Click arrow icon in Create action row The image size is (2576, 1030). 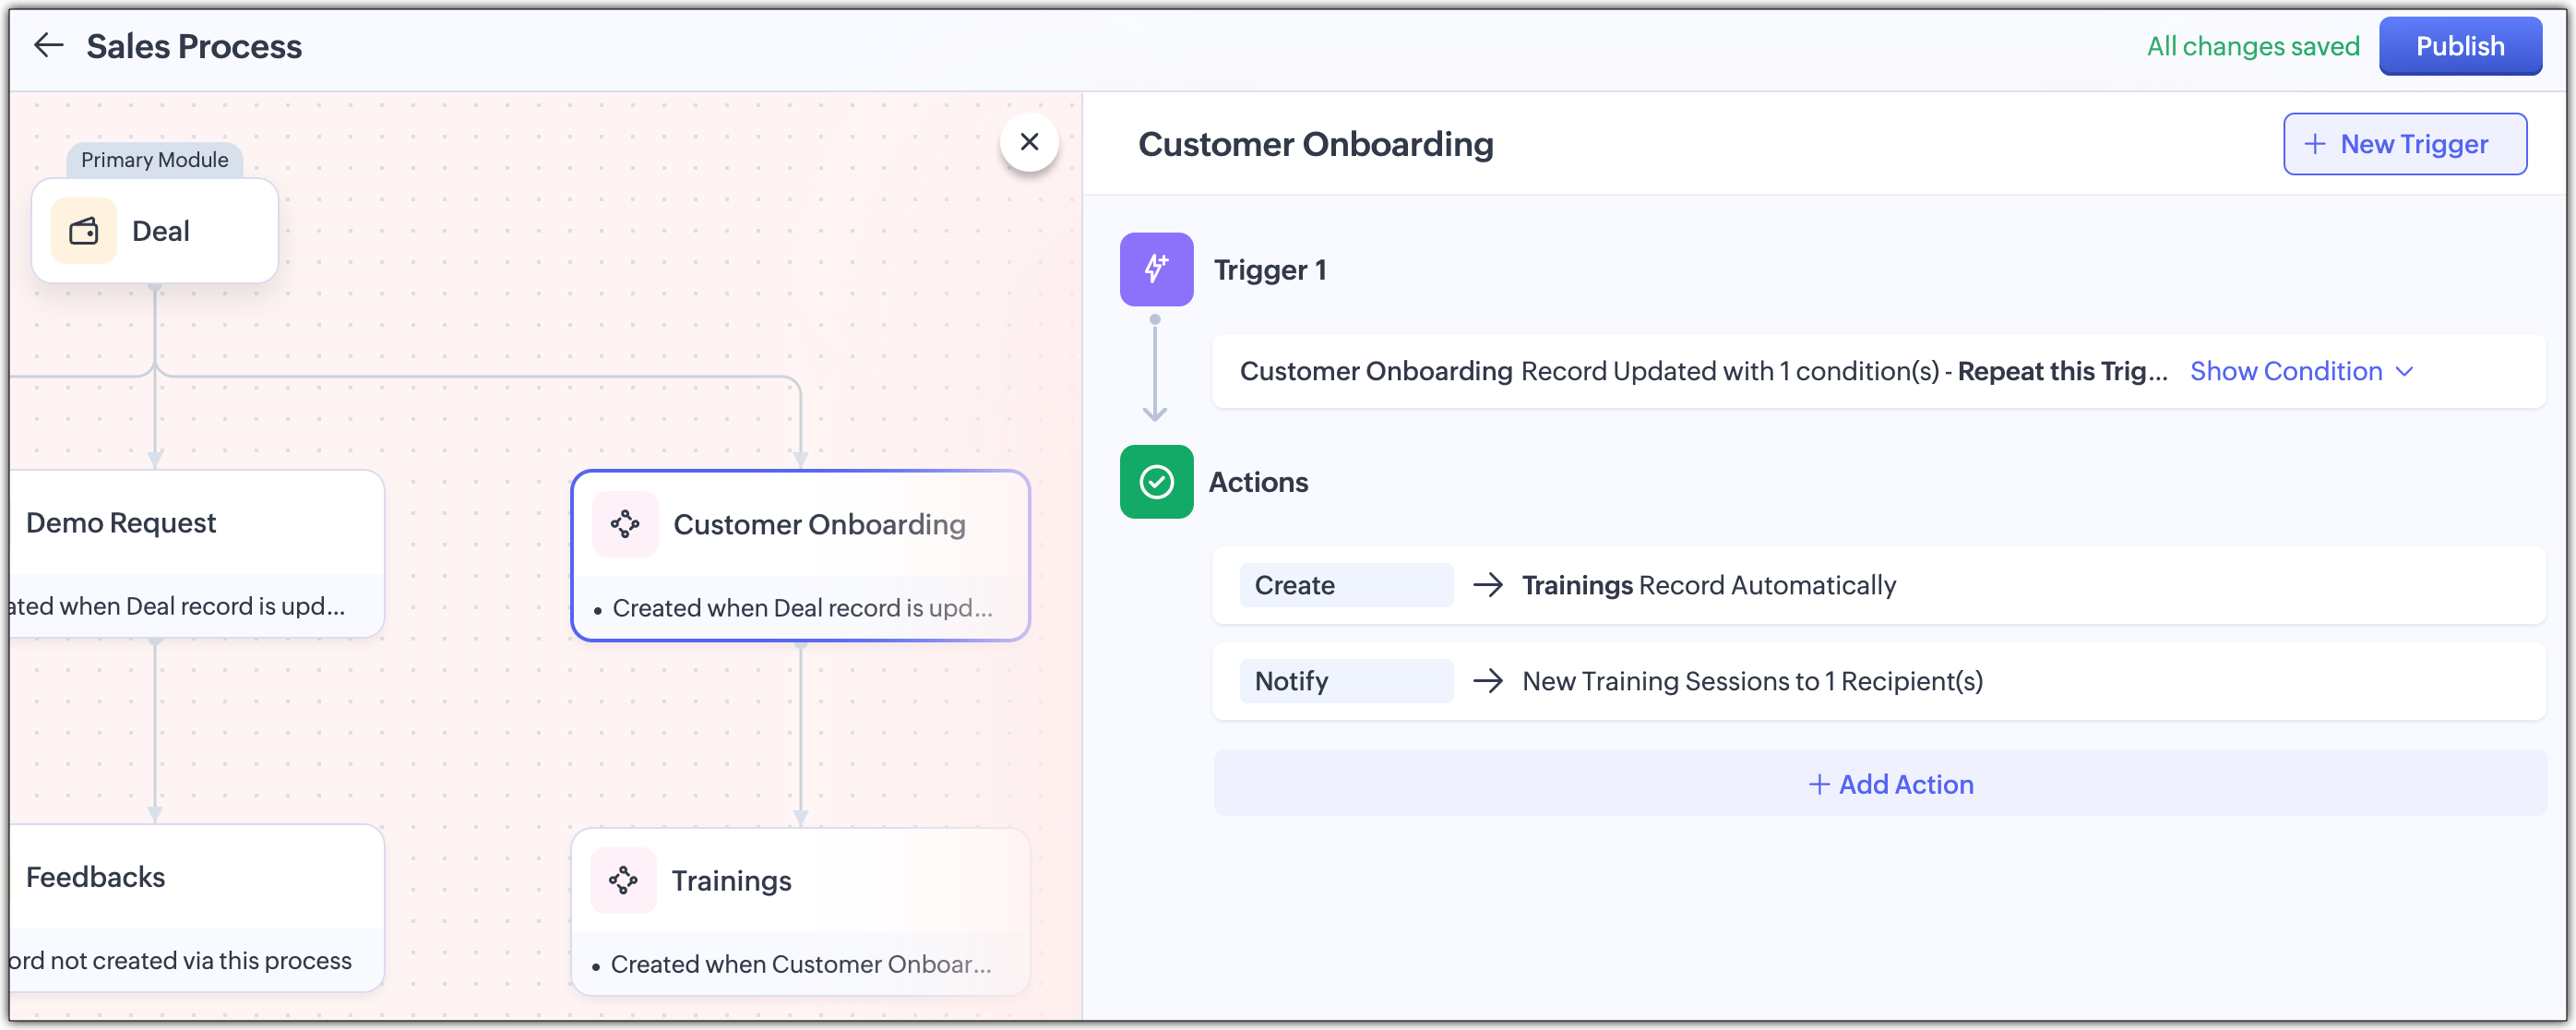tap(1488, 585)
